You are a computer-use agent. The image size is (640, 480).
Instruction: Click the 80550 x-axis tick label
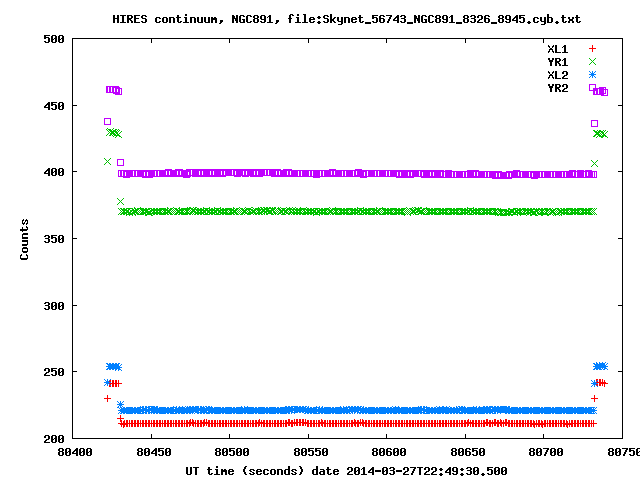click(x=311, y=452)
